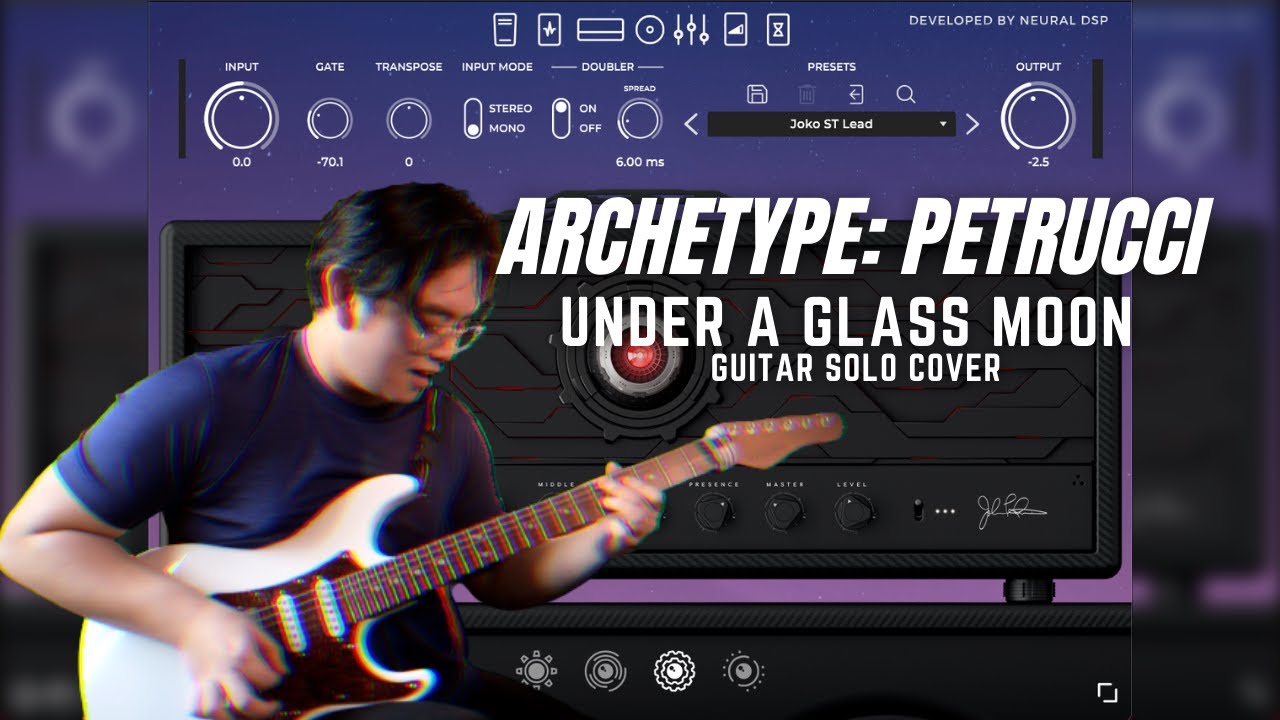Click the -70.1 gate value
Image resolution: width=1280 pixels, height=720 pixels.
(x=329, y=162)
